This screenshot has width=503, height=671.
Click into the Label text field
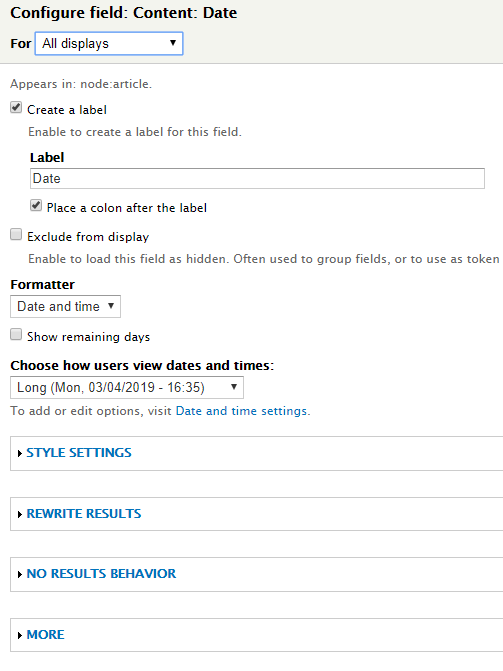(x=257, y=178)
